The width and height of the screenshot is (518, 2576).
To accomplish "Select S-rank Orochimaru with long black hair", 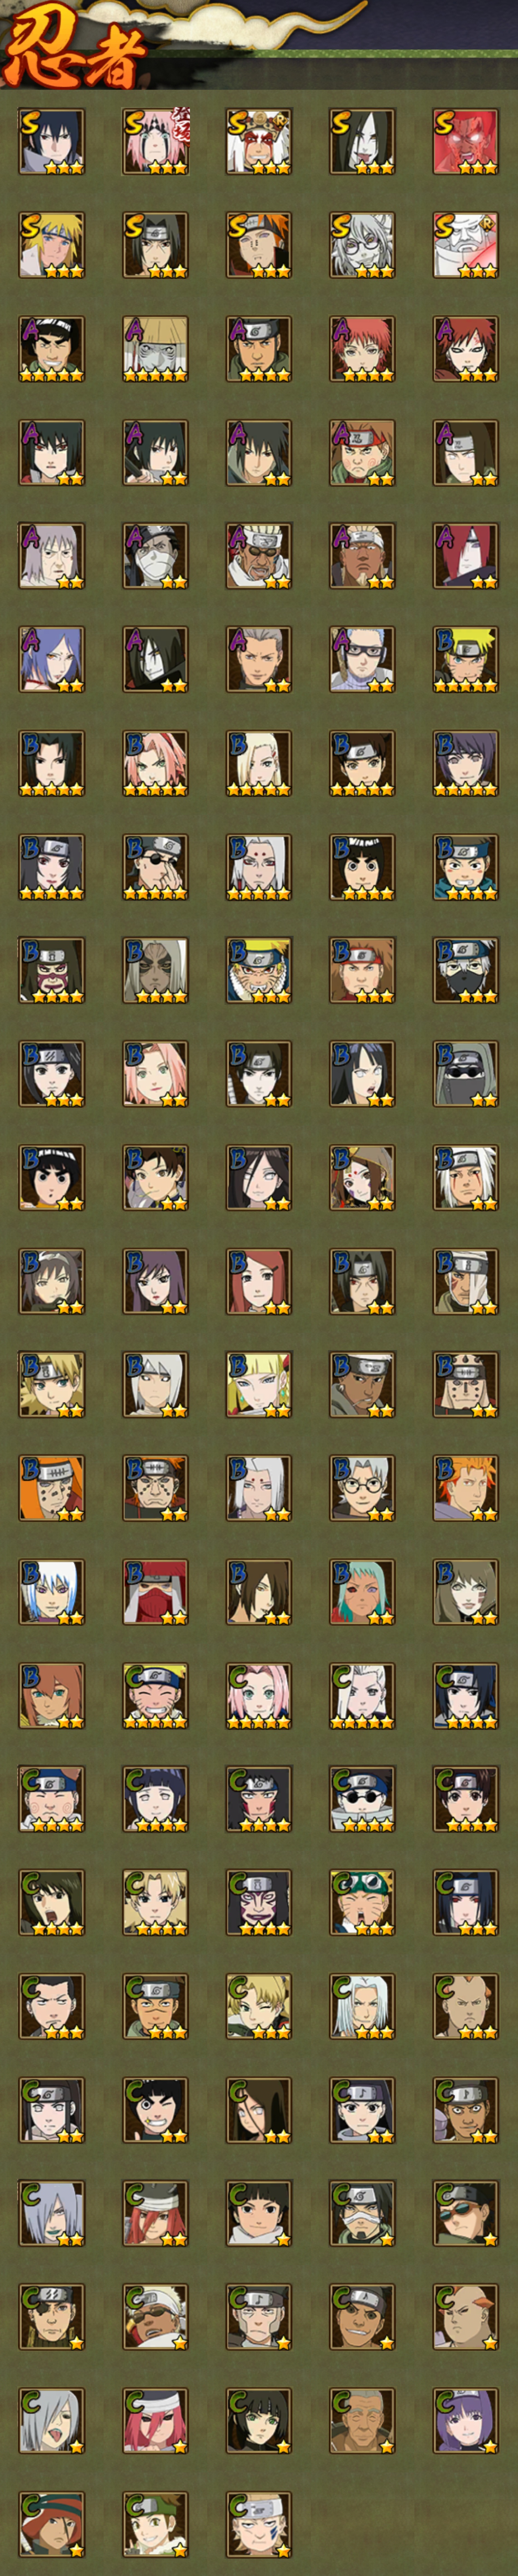I will point(362,142).
